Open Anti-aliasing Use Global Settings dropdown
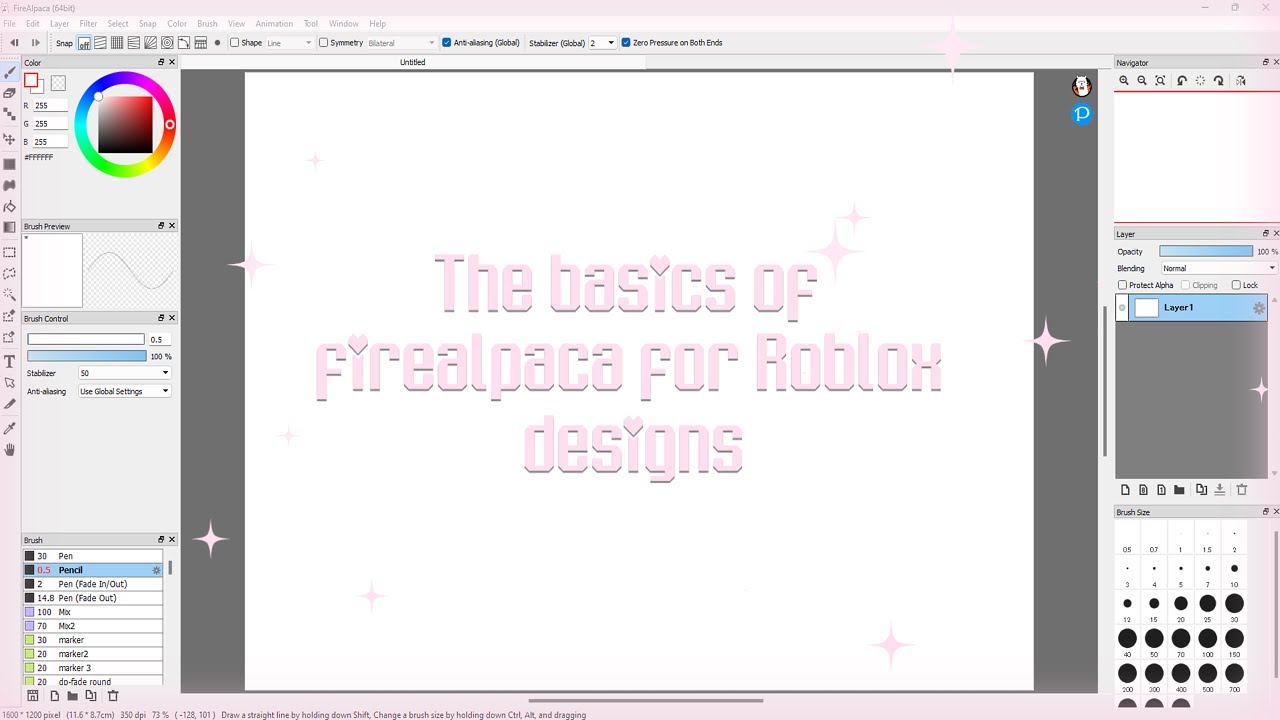The height and width of the screenshot is (720, 1280). (124, 391)
